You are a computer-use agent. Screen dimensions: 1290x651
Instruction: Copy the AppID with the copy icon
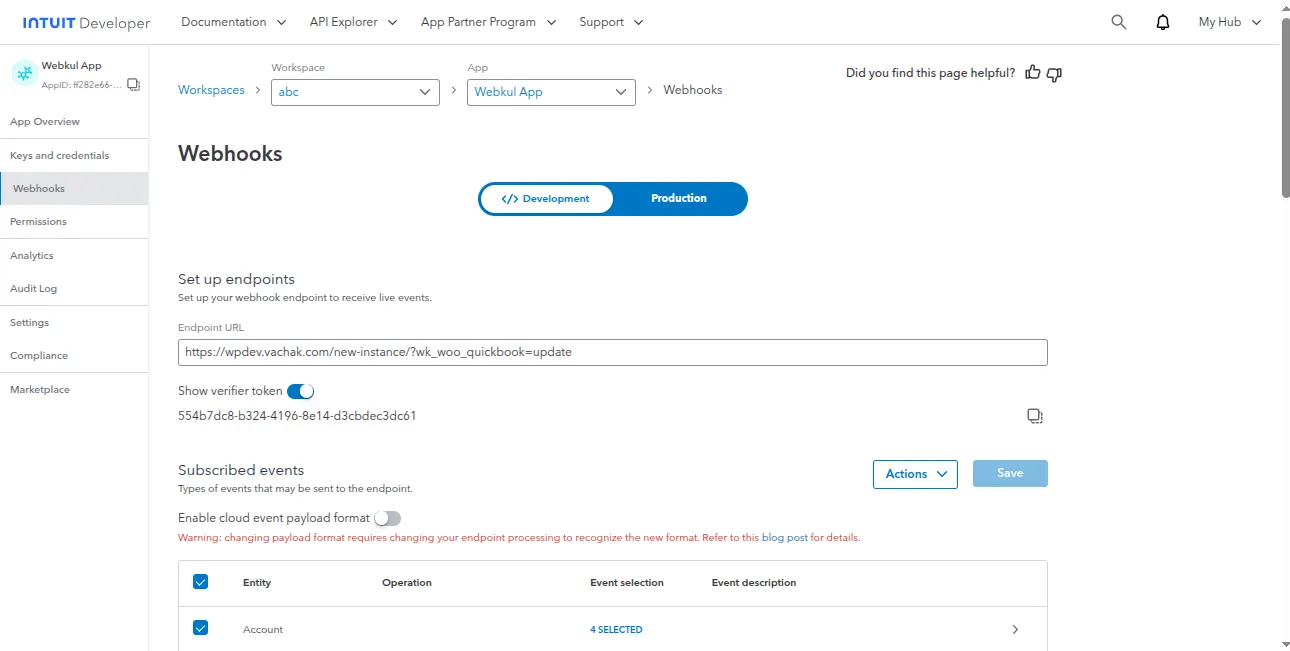point(134,85)
